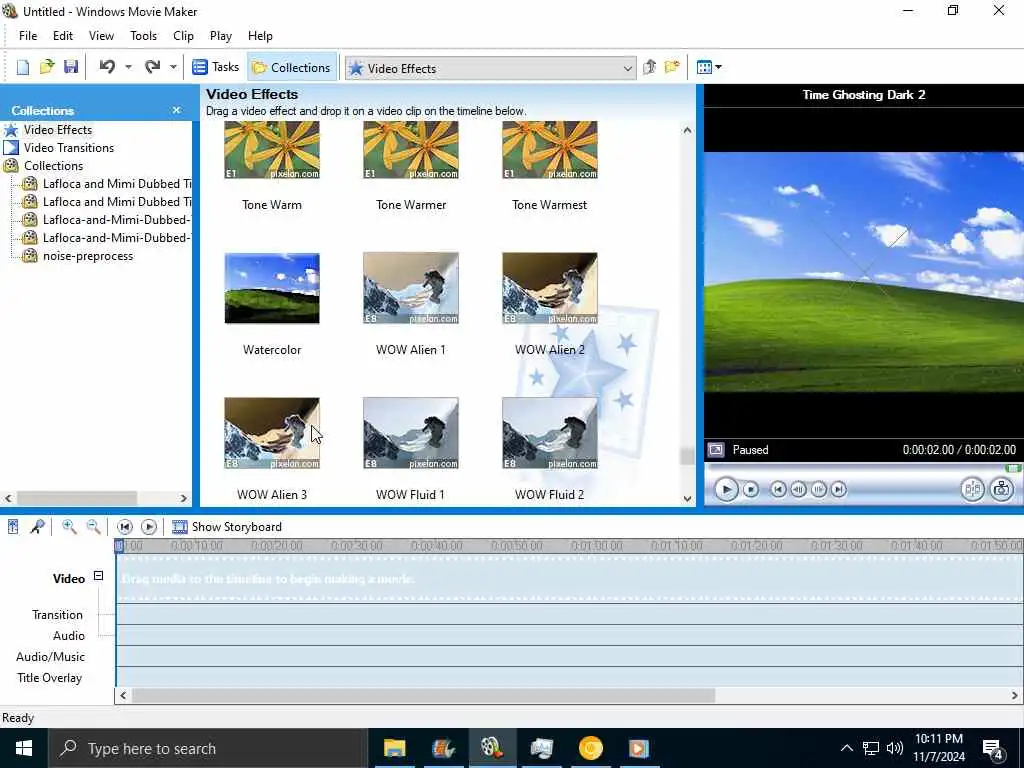This screenshot has width=1024, height=768.
Task: Rewind the timeline
Action: coord(125,527)
